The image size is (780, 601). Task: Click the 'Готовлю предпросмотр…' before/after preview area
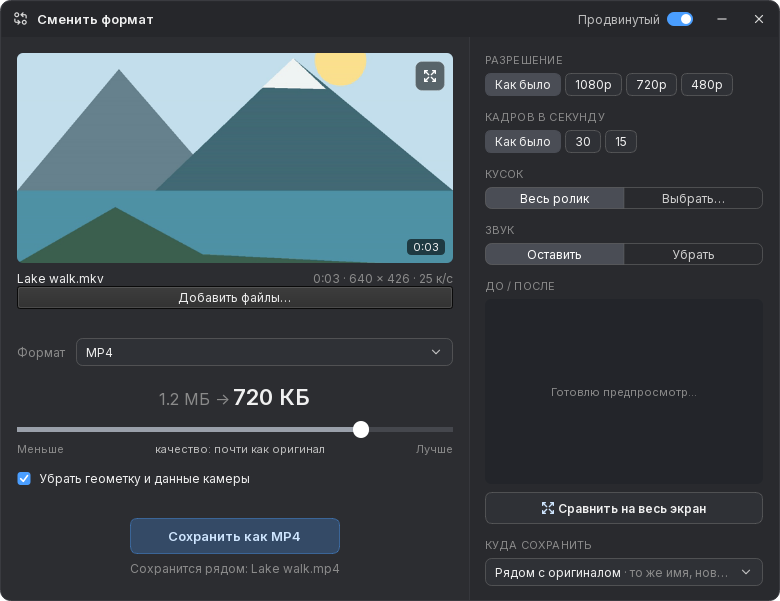(624, 392)
